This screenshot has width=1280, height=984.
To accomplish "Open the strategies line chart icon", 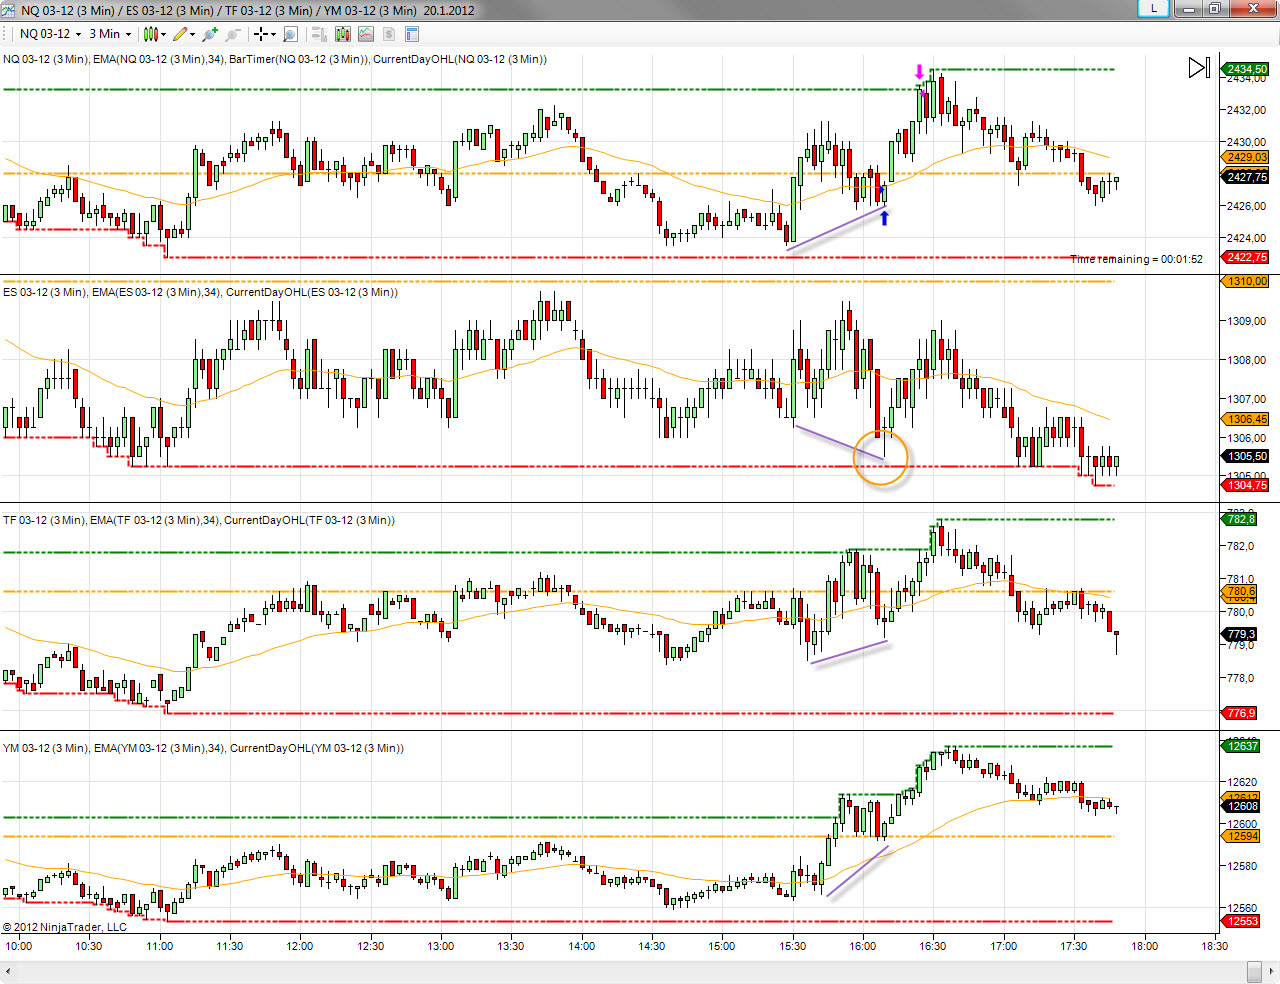I will (366, 34).
